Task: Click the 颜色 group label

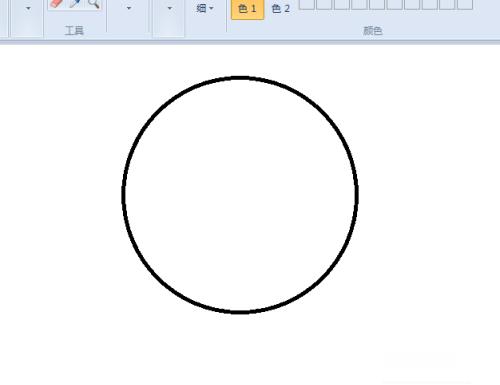Action: tap(373, 31)
